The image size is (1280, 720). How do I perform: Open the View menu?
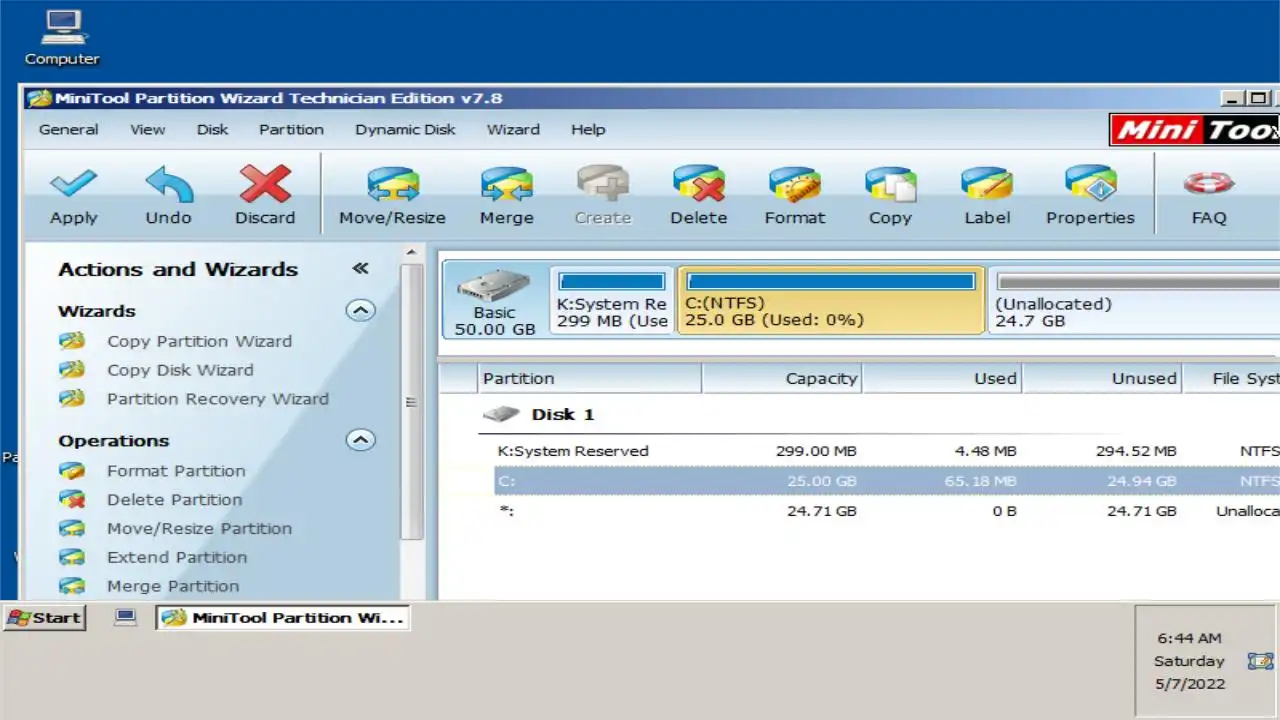pyautogui.click(x=147, y=129)
